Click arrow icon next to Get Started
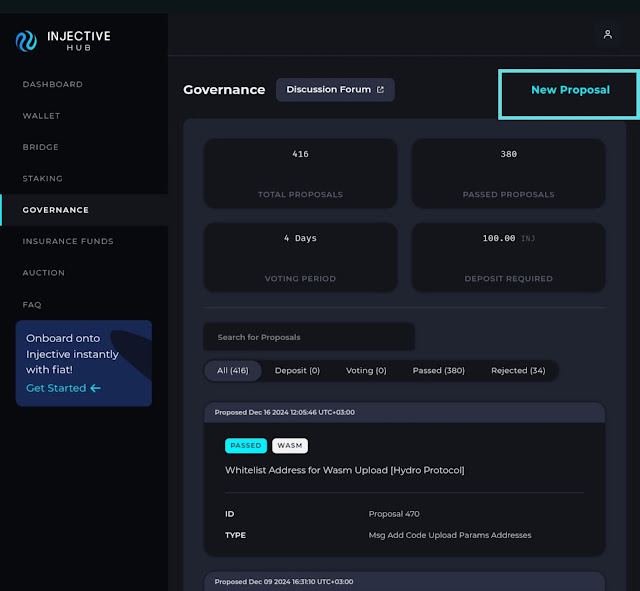 coord(96,388)
